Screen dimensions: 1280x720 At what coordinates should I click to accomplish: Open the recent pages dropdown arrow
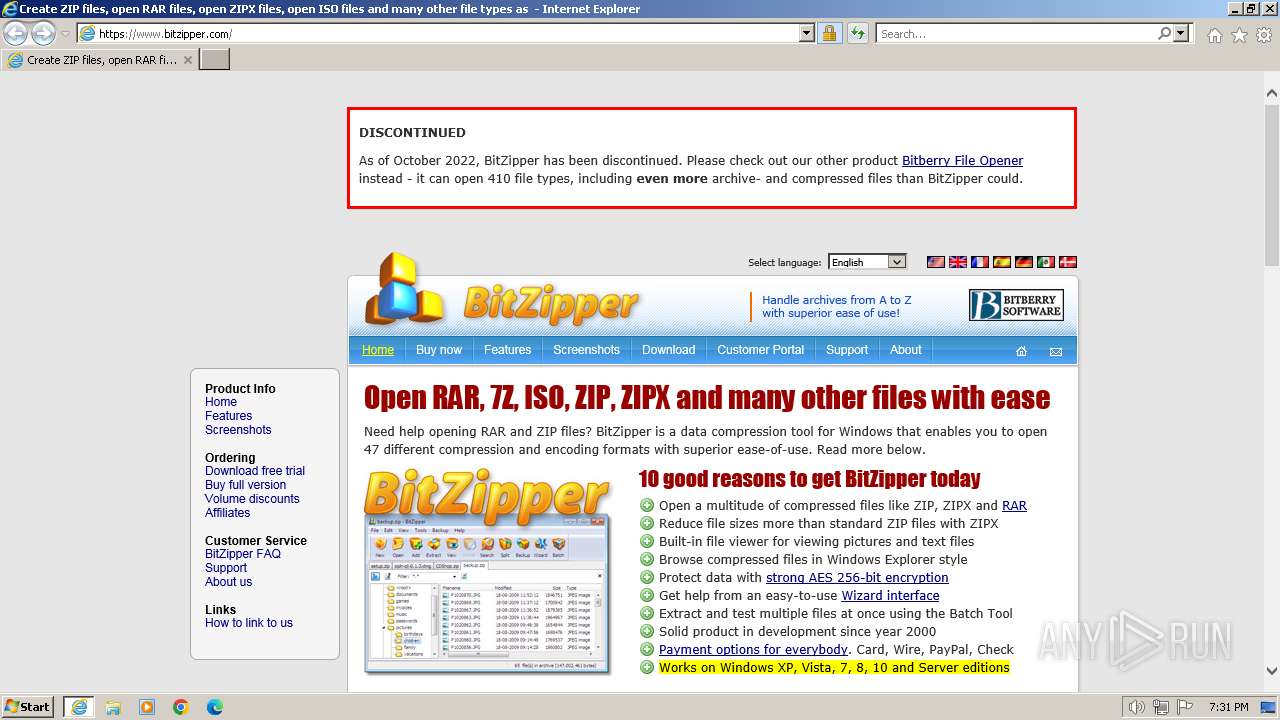coord(66,34)
